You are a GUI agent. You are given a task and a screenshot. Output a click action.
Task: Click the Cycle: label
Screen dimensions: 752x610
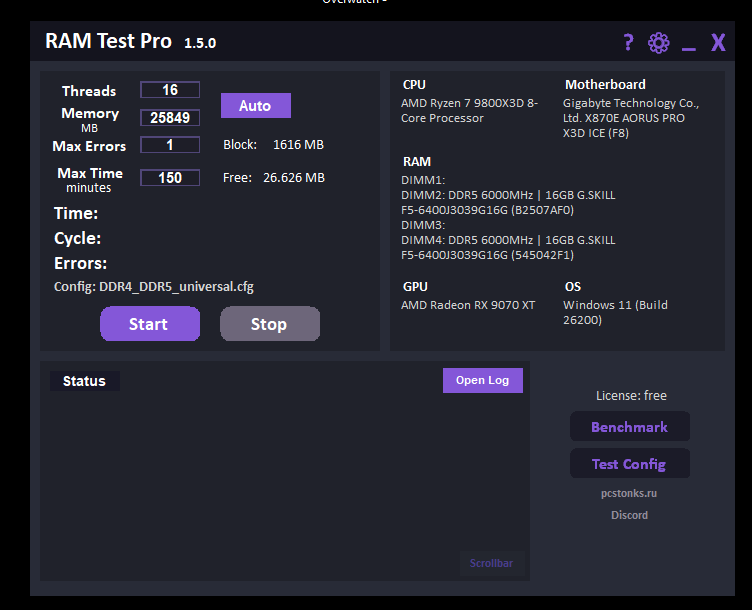click(78, 238)
